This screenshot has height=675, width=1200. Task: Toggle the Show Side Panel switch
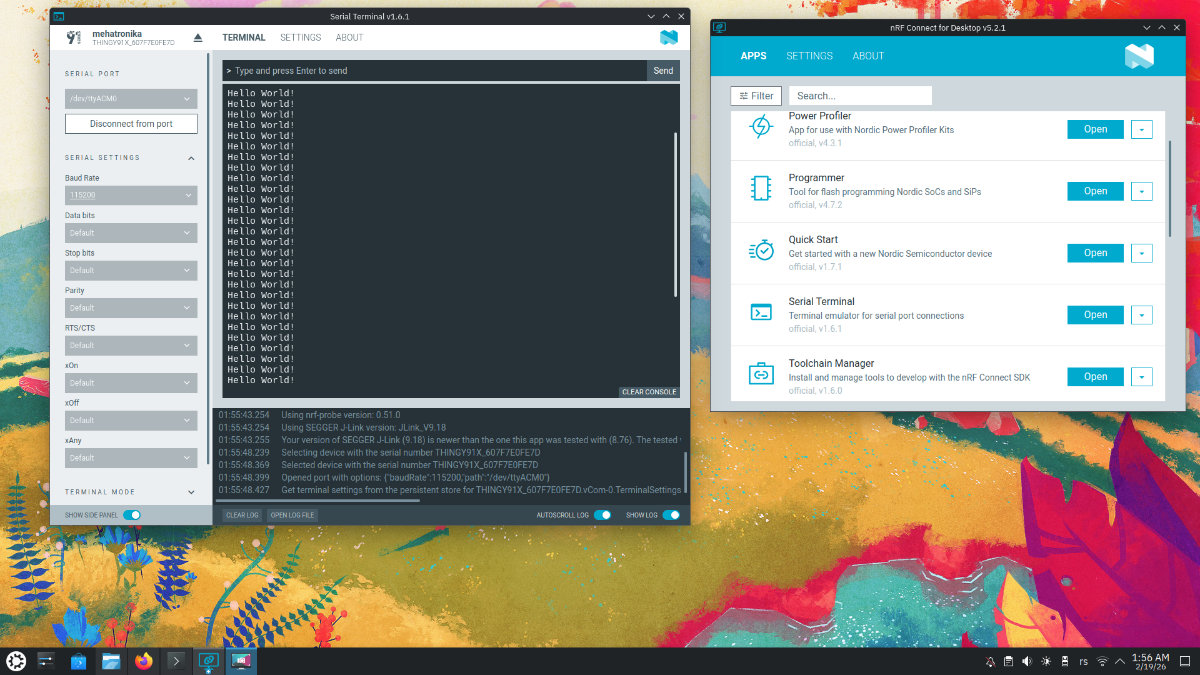(x=132, y=515)
